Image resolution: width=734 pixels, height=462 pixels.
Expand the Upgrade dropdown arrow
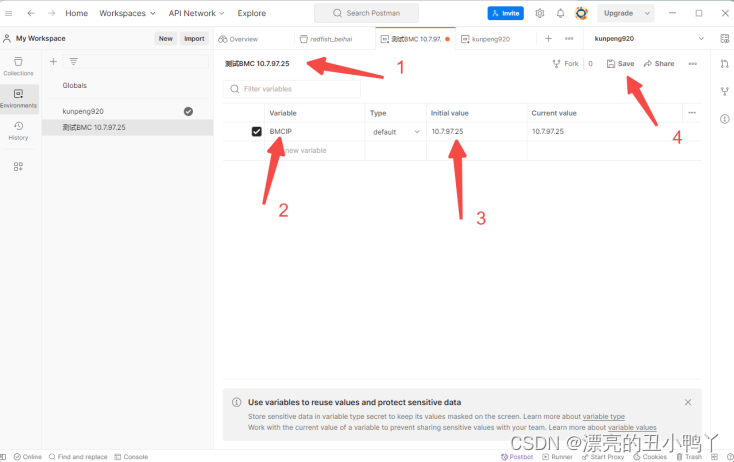point(647,13)
